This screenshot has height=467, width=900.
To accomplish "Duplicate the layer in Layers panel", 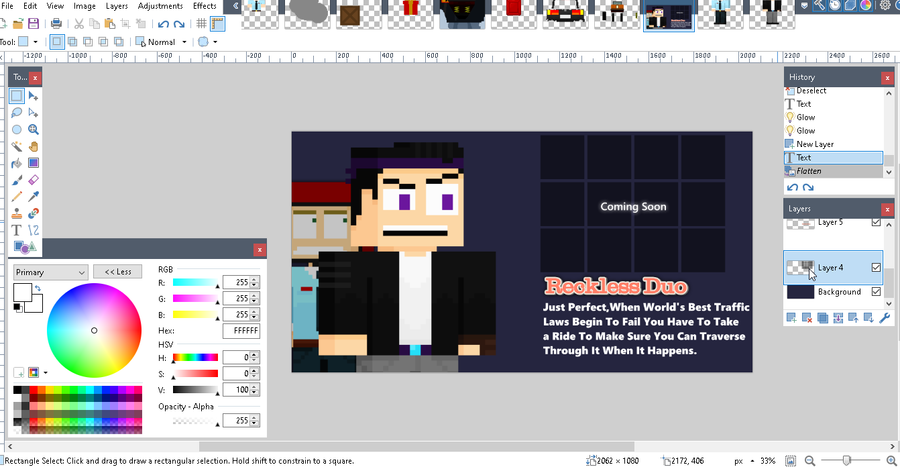I will point(823,318).
